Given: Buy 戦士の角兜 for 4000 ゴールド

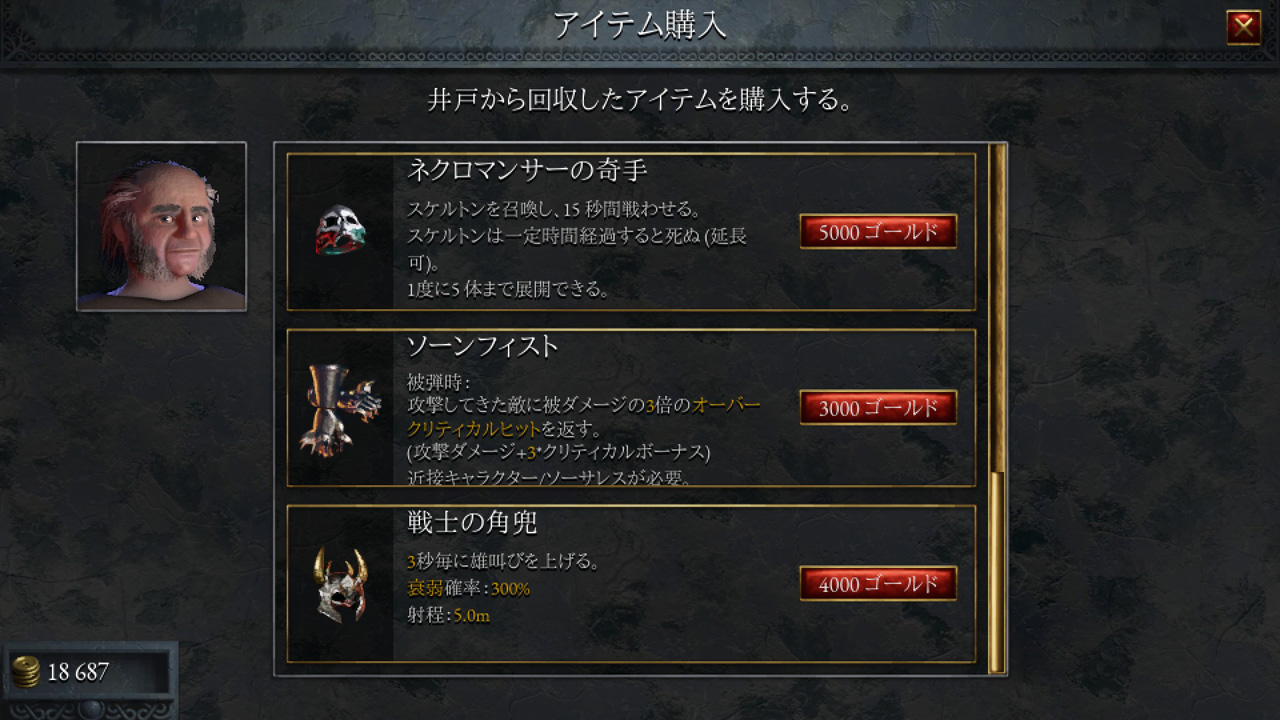Looking at the screenshot, I should 878,584.
